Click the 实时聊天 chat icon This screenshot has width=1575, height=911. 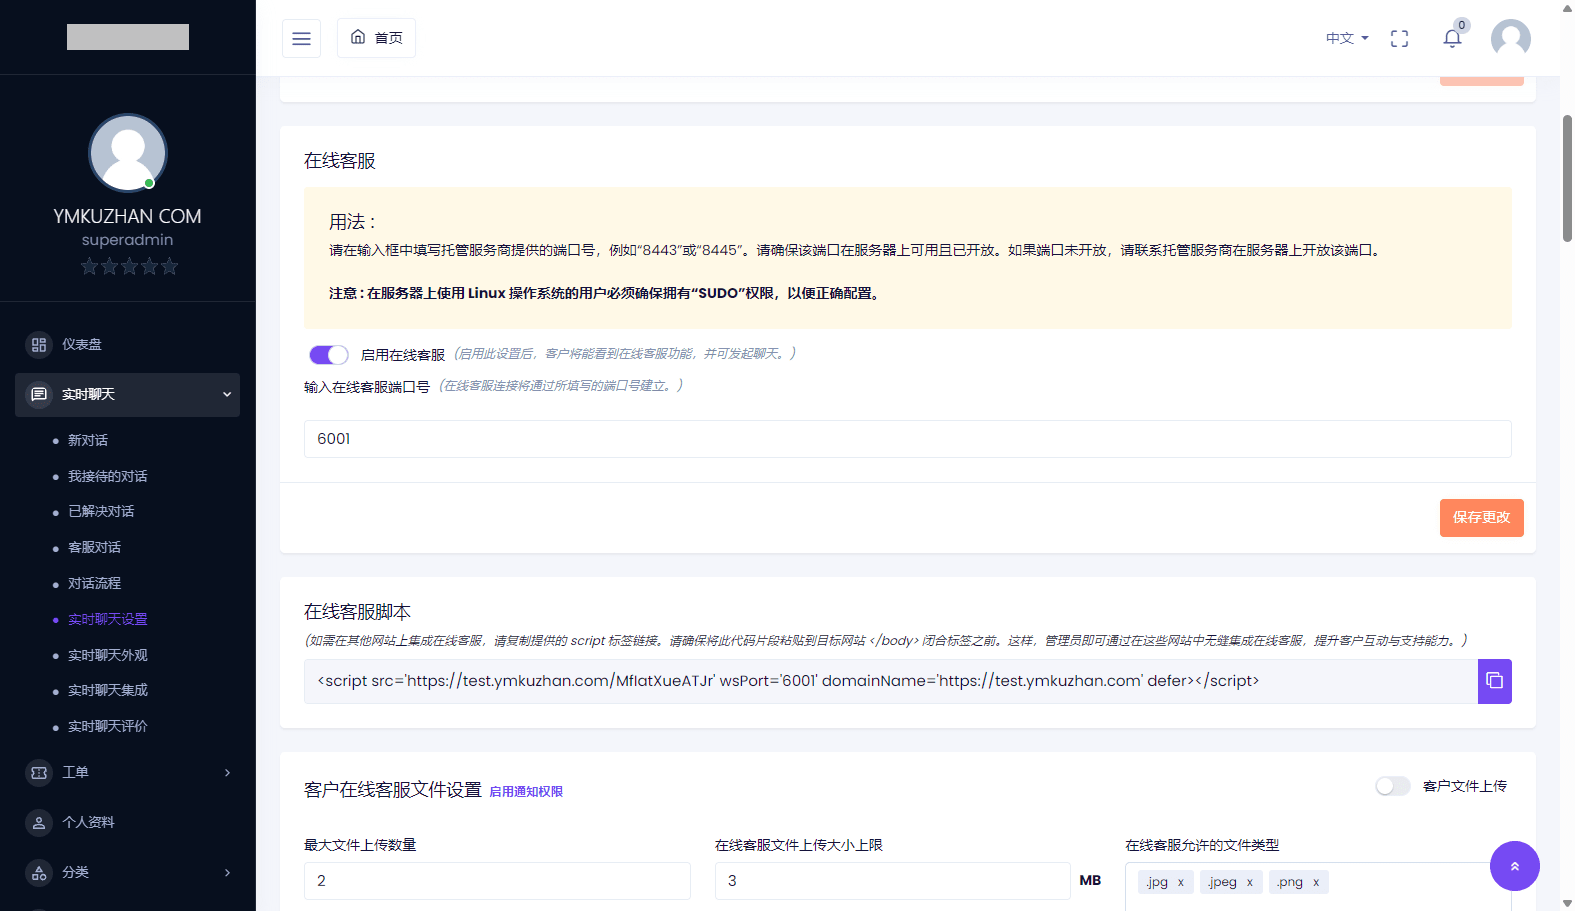pyautogui.click(x=39, y=394)
